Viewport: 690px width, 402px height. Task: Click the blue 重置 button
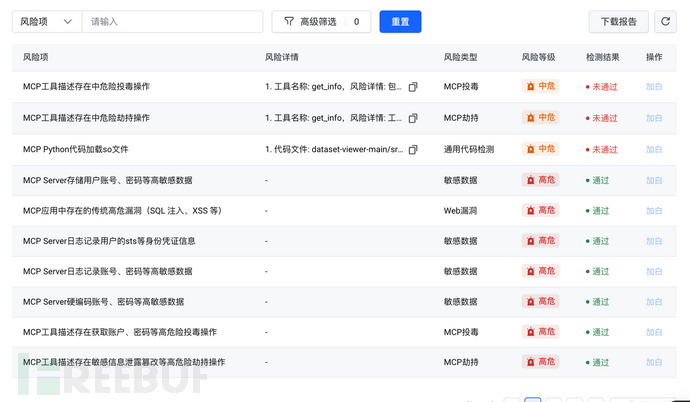400,22
